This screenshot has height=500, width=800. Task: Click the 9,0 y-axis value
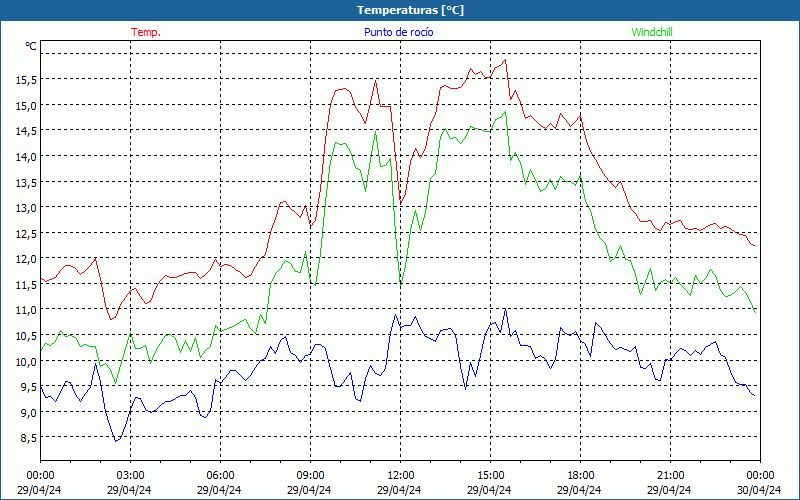28,412
